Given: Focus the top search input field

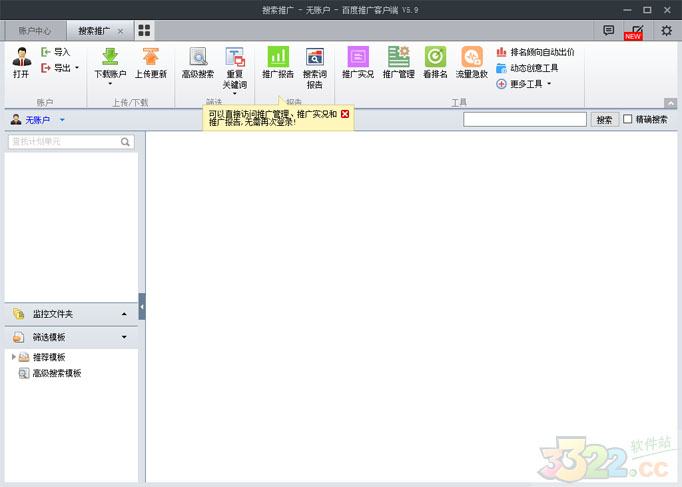Looking at the screenshot, I should (x=525, y=119).
